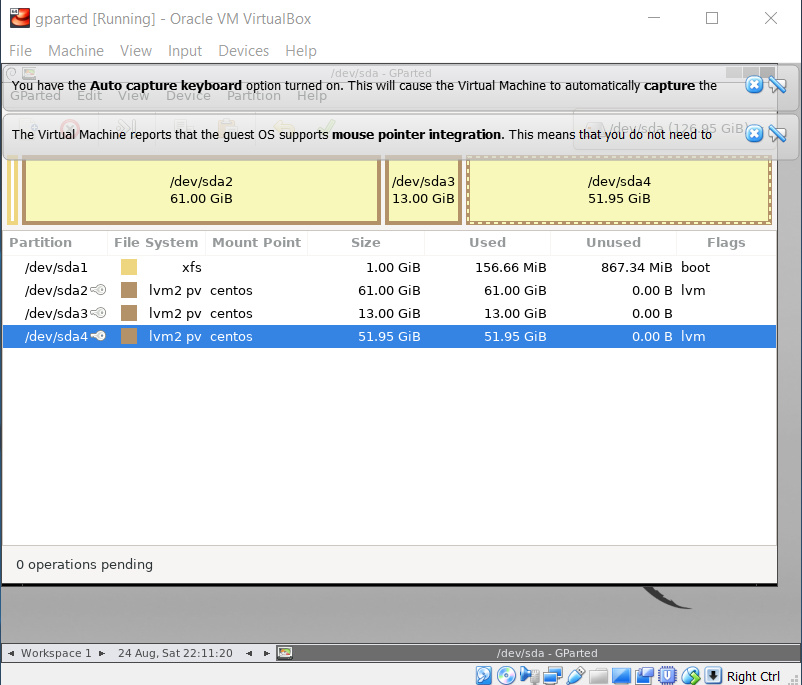Click the key icon beside /dev/sda4
The image size is (802, 685).
98,336
